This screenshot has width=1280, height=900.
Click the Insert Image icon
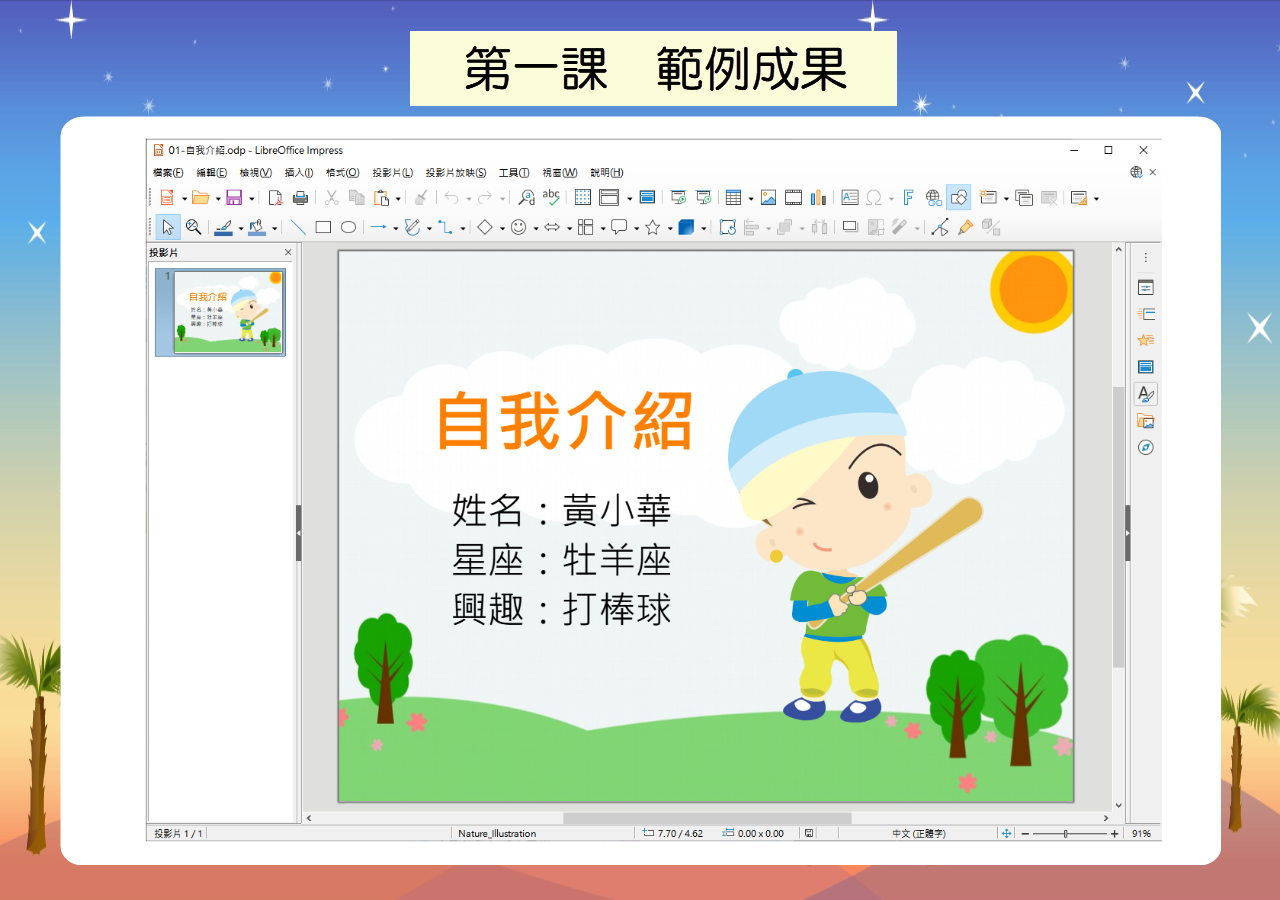click(768, 198)
